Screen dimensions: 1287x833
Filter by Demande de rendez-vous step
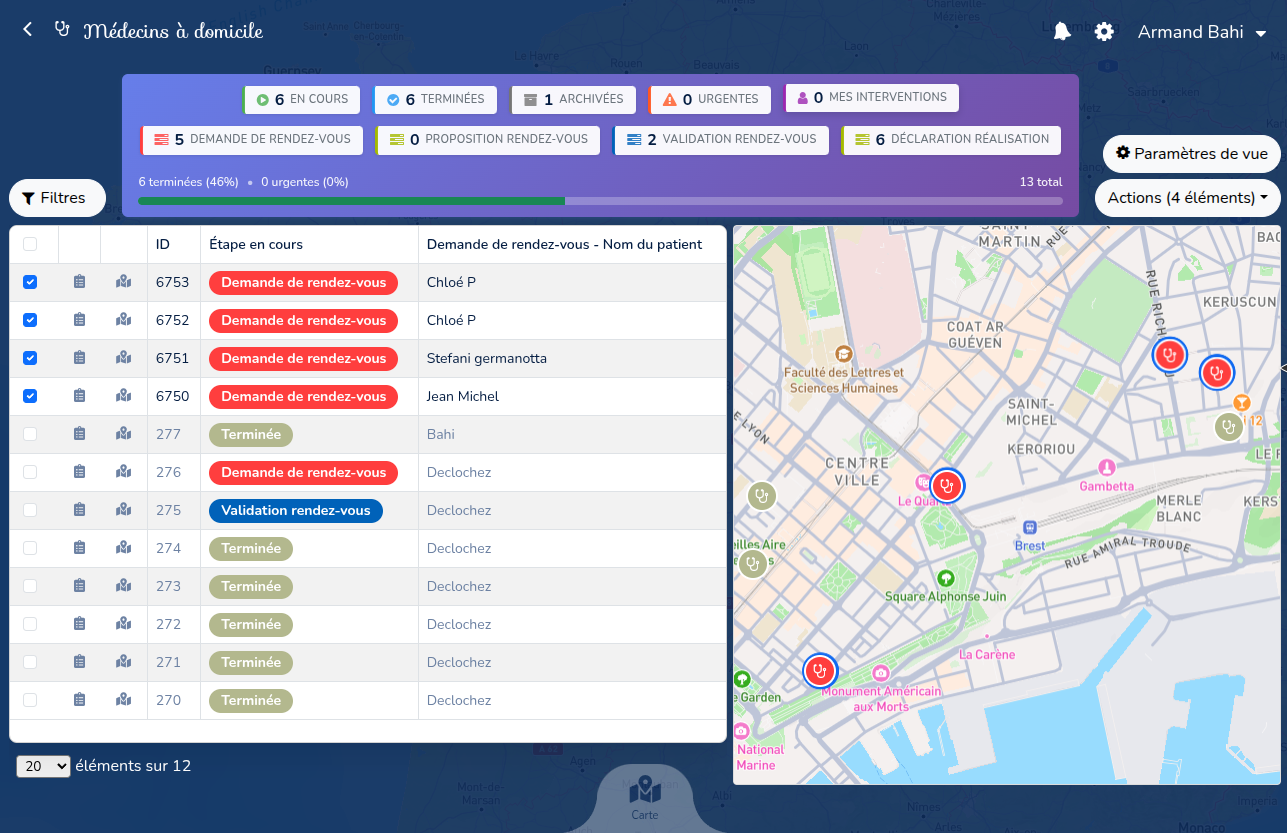coord(251,139)
